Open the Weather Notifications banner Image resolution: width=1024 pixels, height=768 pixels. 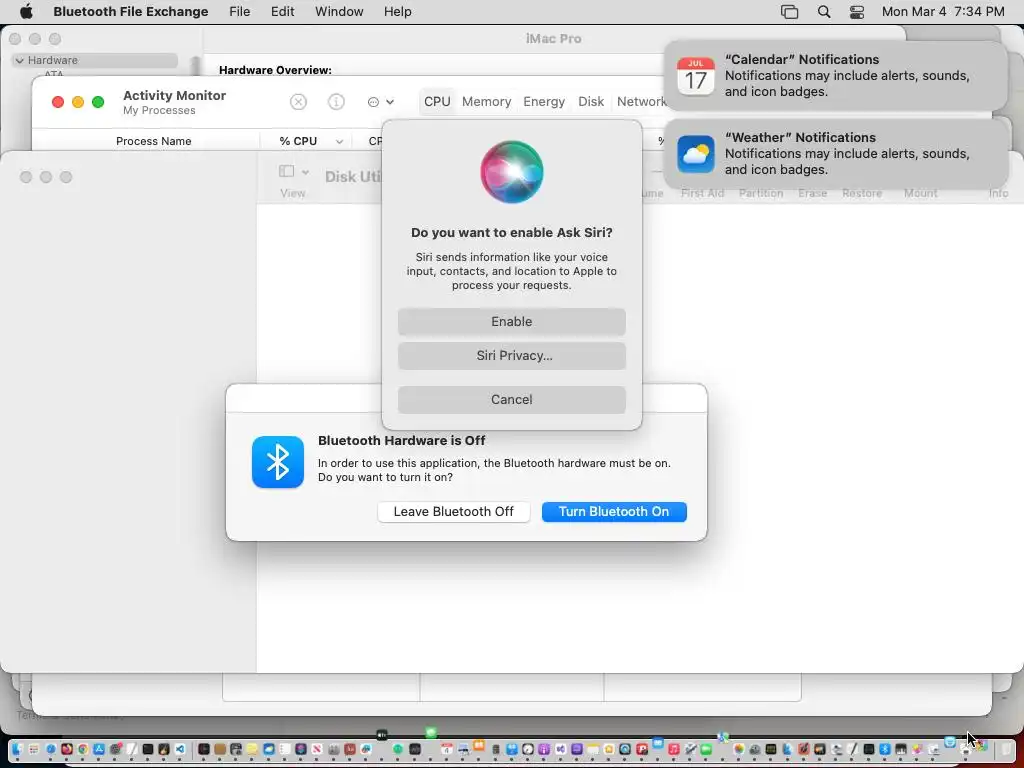tap(835, 153)
